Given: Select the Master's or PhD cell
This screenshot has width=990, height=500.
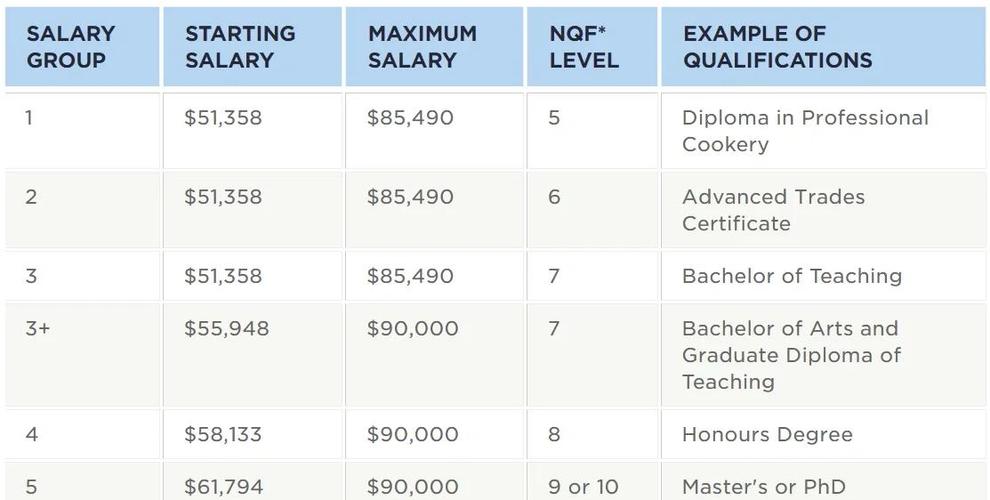Looking at the screenshot, I should point(763,487).
